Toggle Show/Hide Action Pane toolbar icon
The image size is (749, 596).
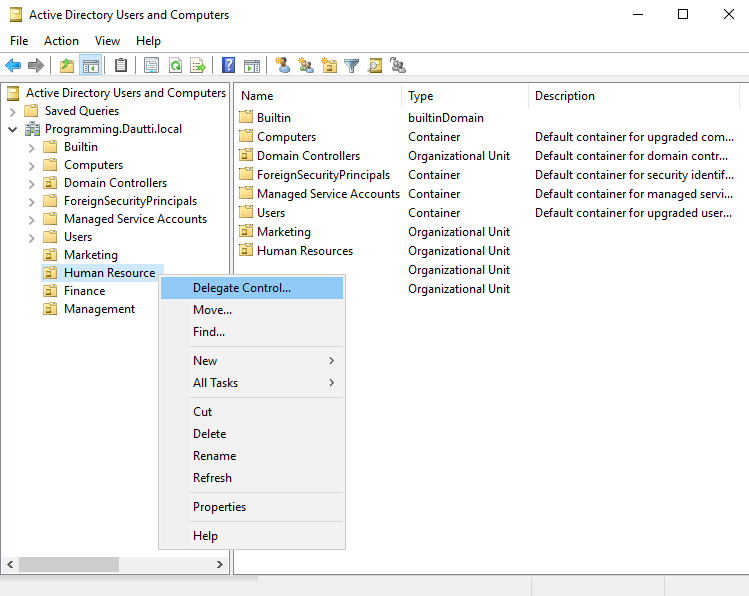[x=252, y=65]
